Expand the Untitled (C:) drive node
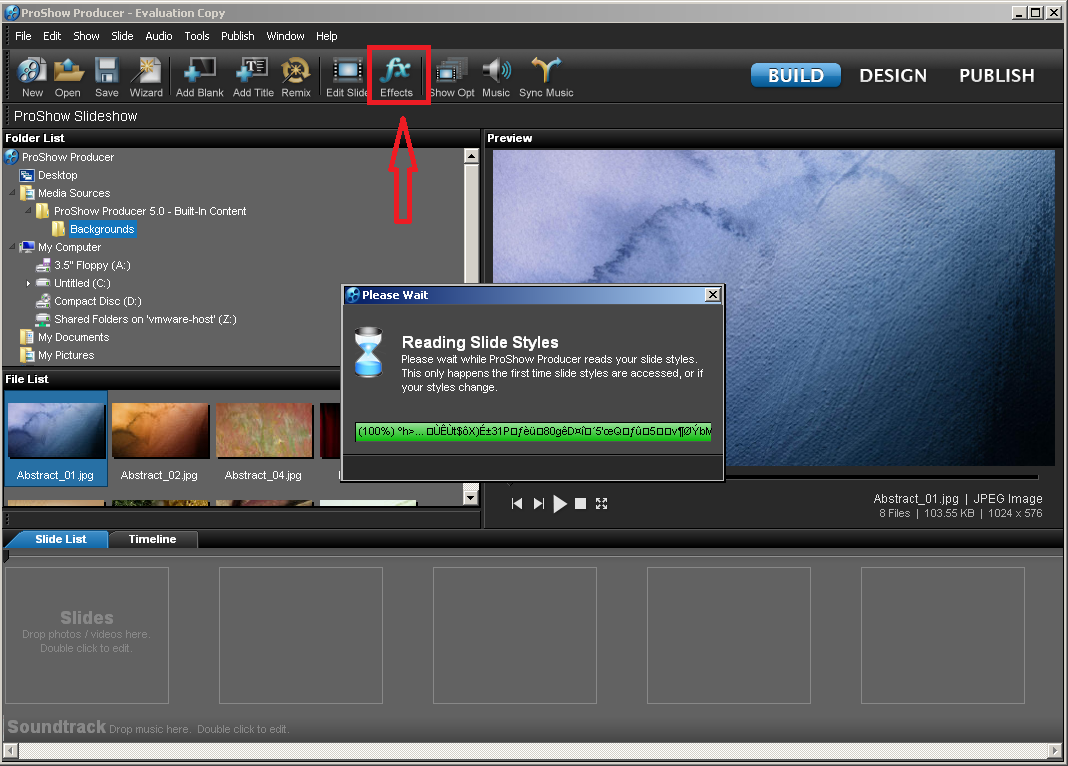1068x766 pixels. click(x=28, y=283)
